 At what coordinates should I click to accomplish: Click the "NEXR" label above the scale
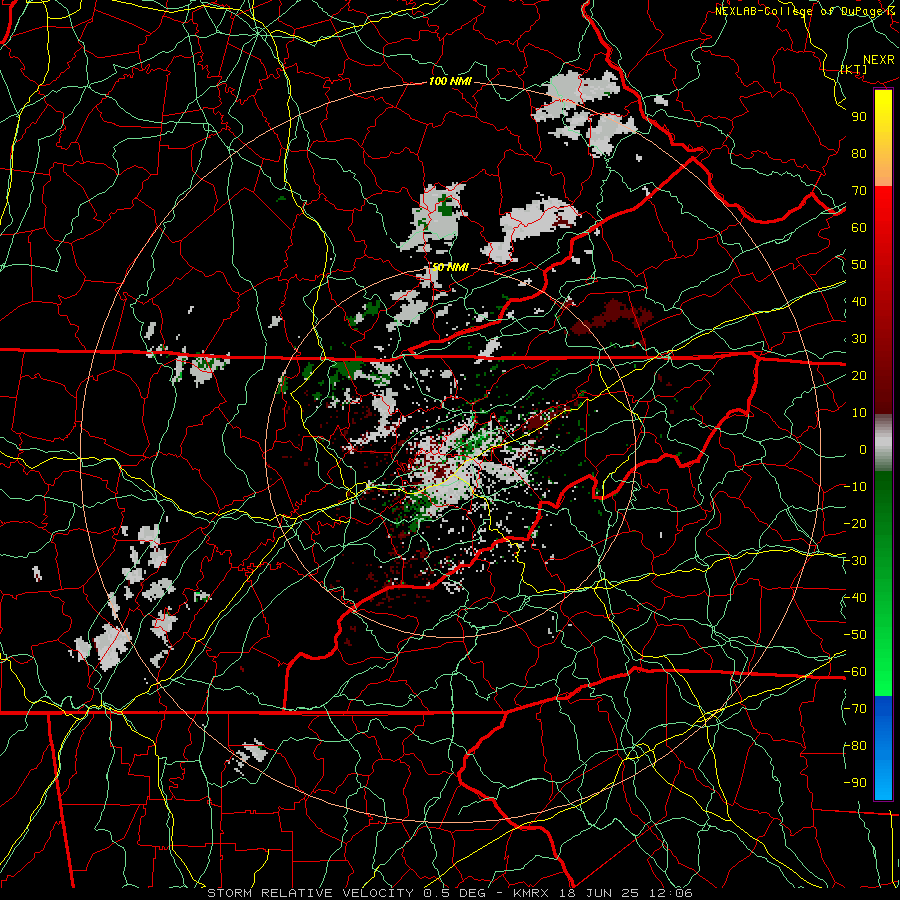879,60
